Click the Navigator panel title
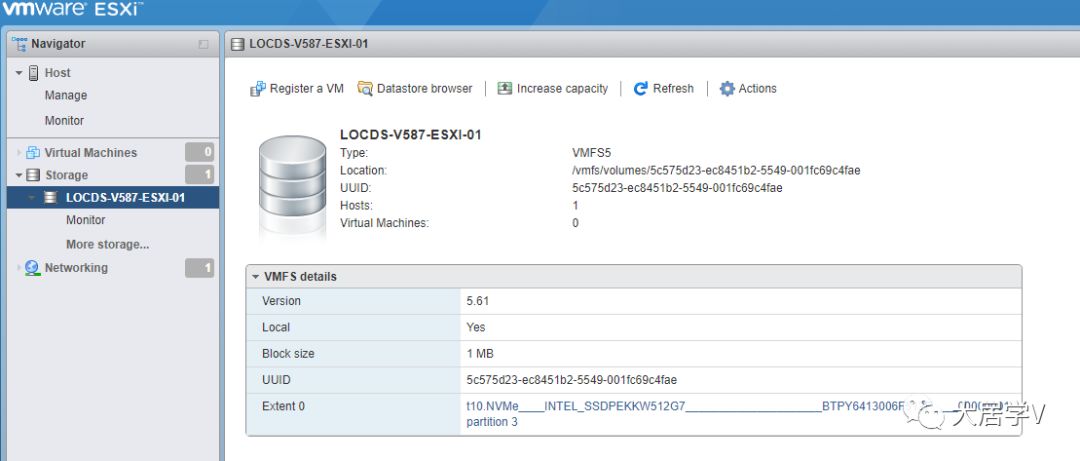This screenshot has height=461, width=1080. pyautogui.click(x=58, y=44)
